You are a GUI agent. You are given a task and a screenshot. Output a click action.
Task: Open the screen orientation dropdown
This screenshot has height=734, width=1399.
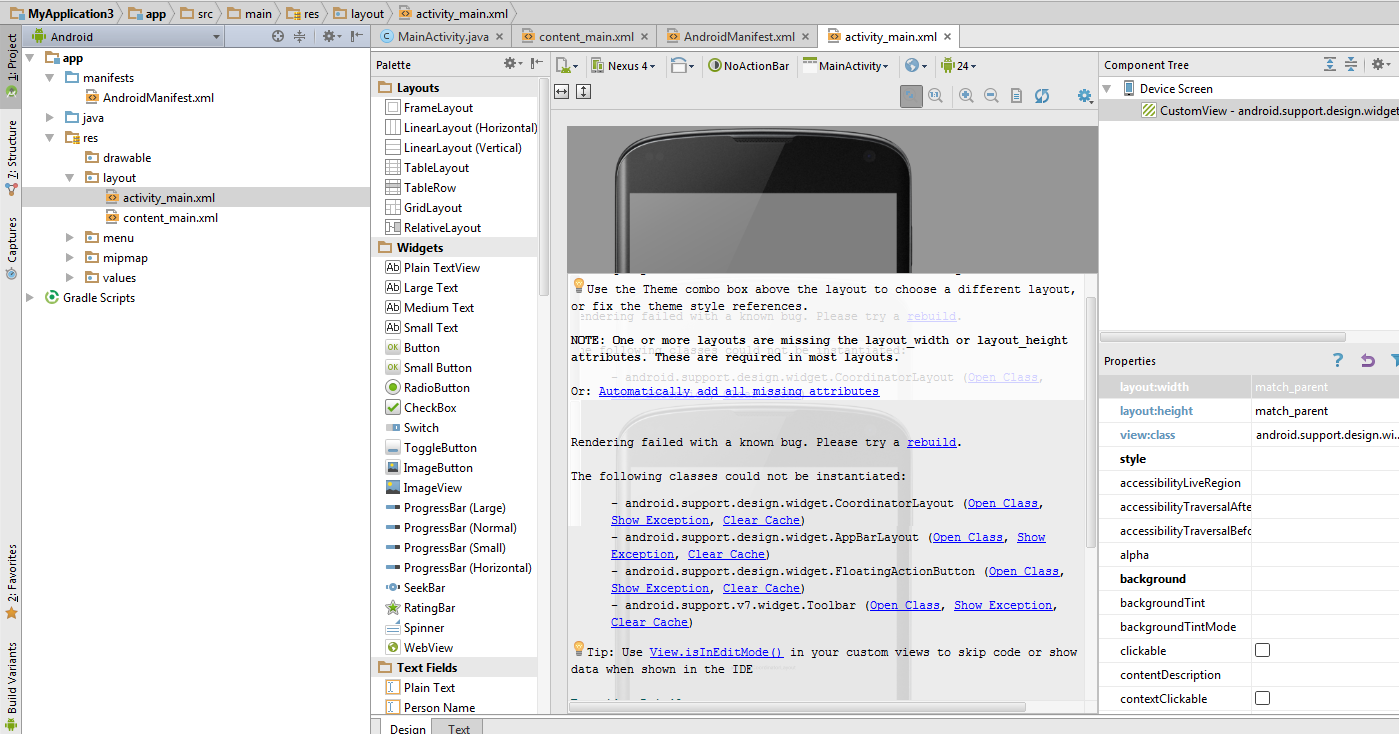(683, 66)
